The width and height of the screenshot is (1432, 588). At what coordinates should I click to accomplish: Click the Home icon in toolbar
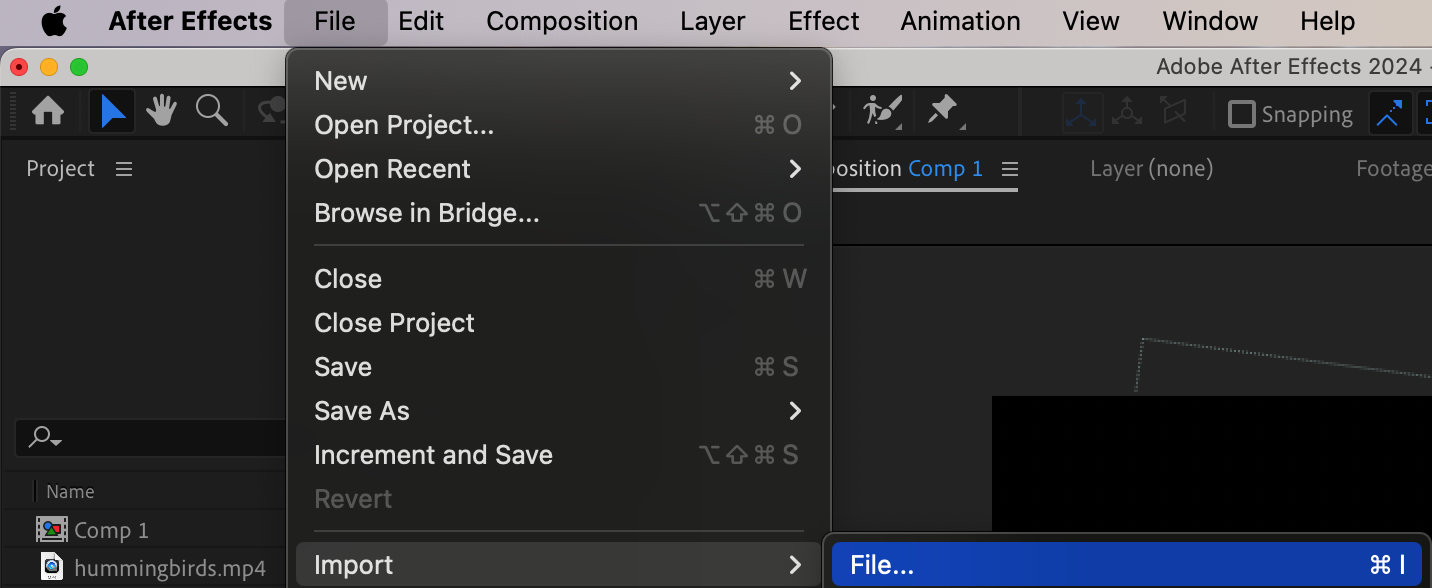48,112
